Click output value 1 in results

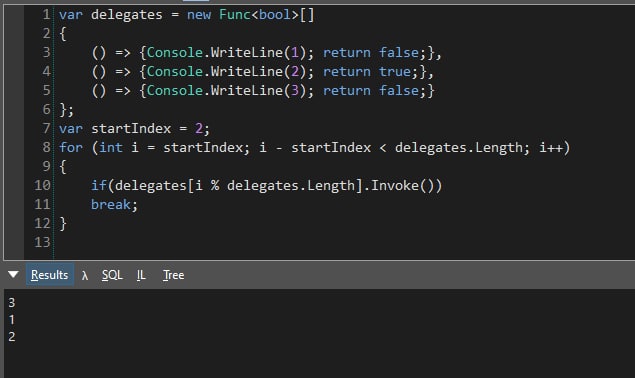(x=12, y=320)
